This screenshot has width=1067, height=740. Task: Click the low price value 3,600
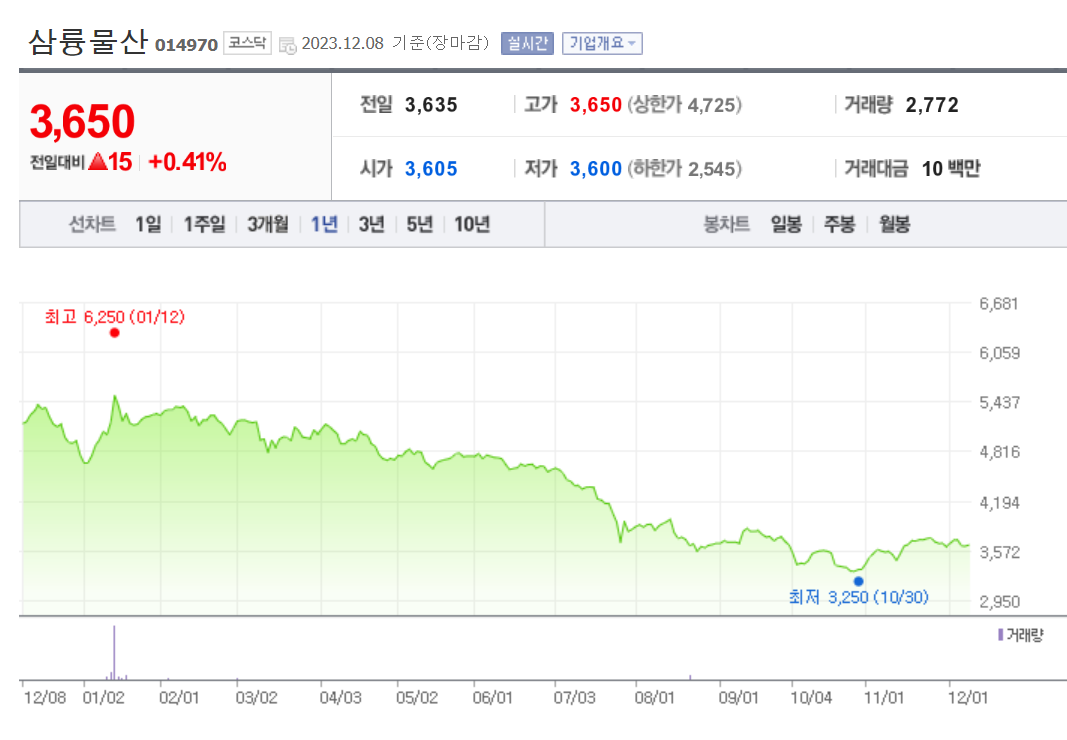tap(595, 169)
